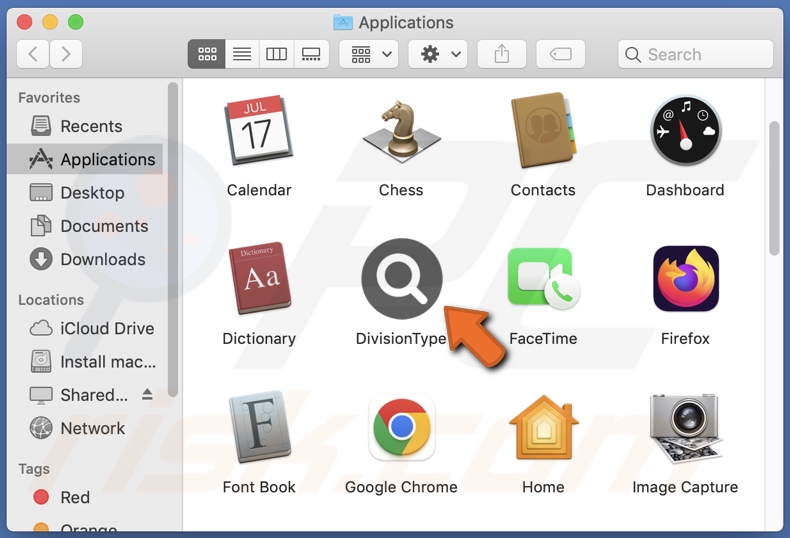Select the Dictionary app icon
Image resolution: width=790 pixels, height=538 pixels.
tap(259, 278)
